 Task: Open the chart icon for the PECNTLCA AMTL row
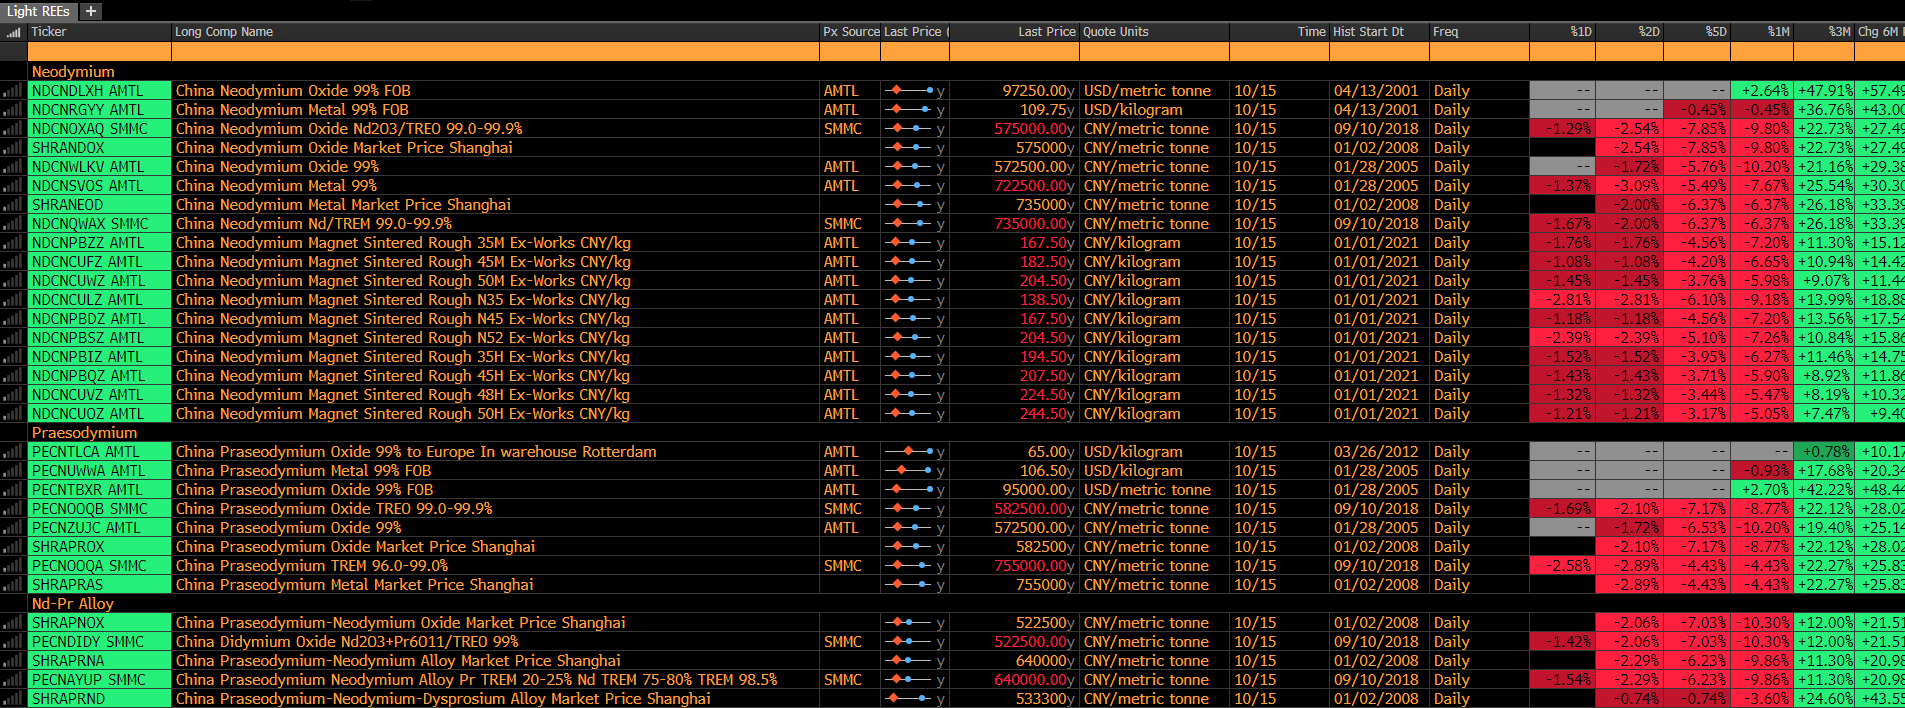click(13, 452)
